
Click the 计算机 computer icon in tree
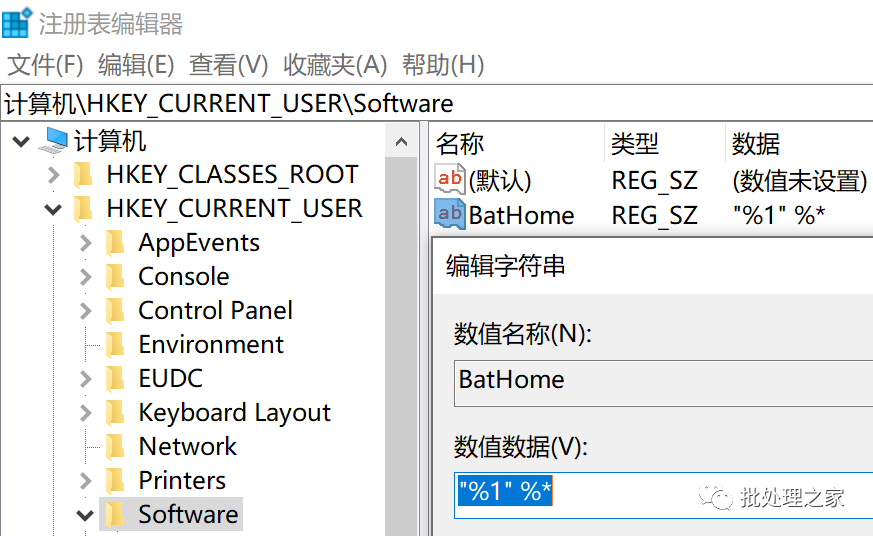click(53, 140)
